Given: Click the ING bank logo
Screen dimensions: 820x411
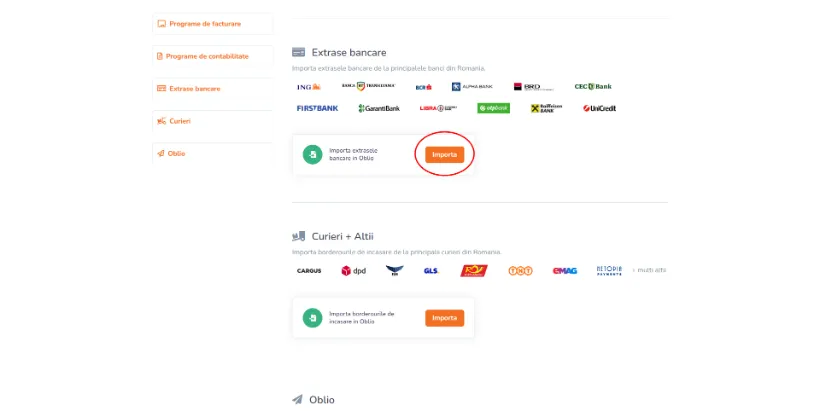Looking at the screenshot, I should pos(309,87).
